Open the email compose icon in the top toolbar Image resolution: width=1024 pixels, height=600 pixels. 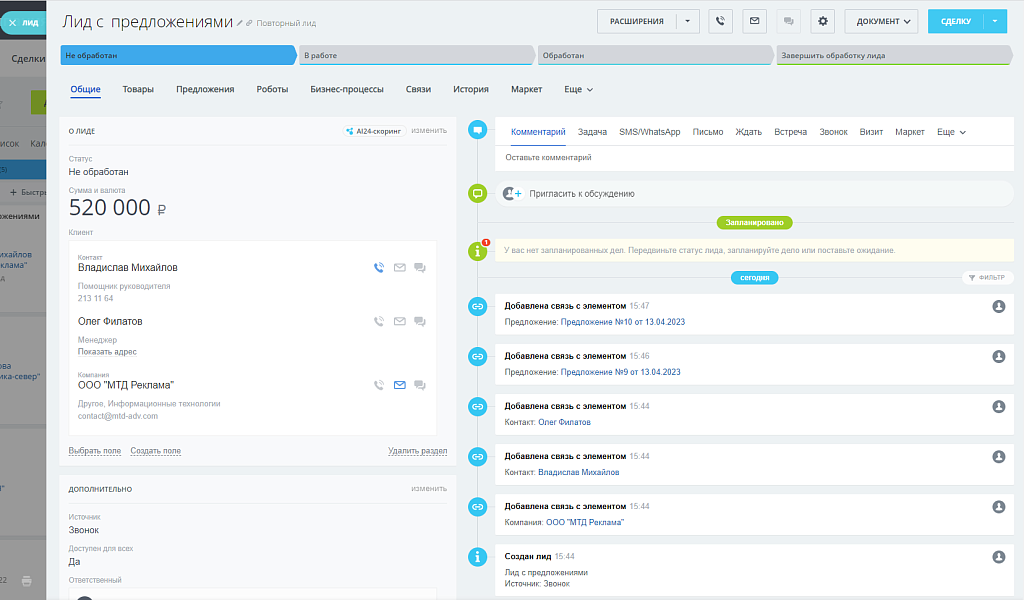[x=754, y=20]
